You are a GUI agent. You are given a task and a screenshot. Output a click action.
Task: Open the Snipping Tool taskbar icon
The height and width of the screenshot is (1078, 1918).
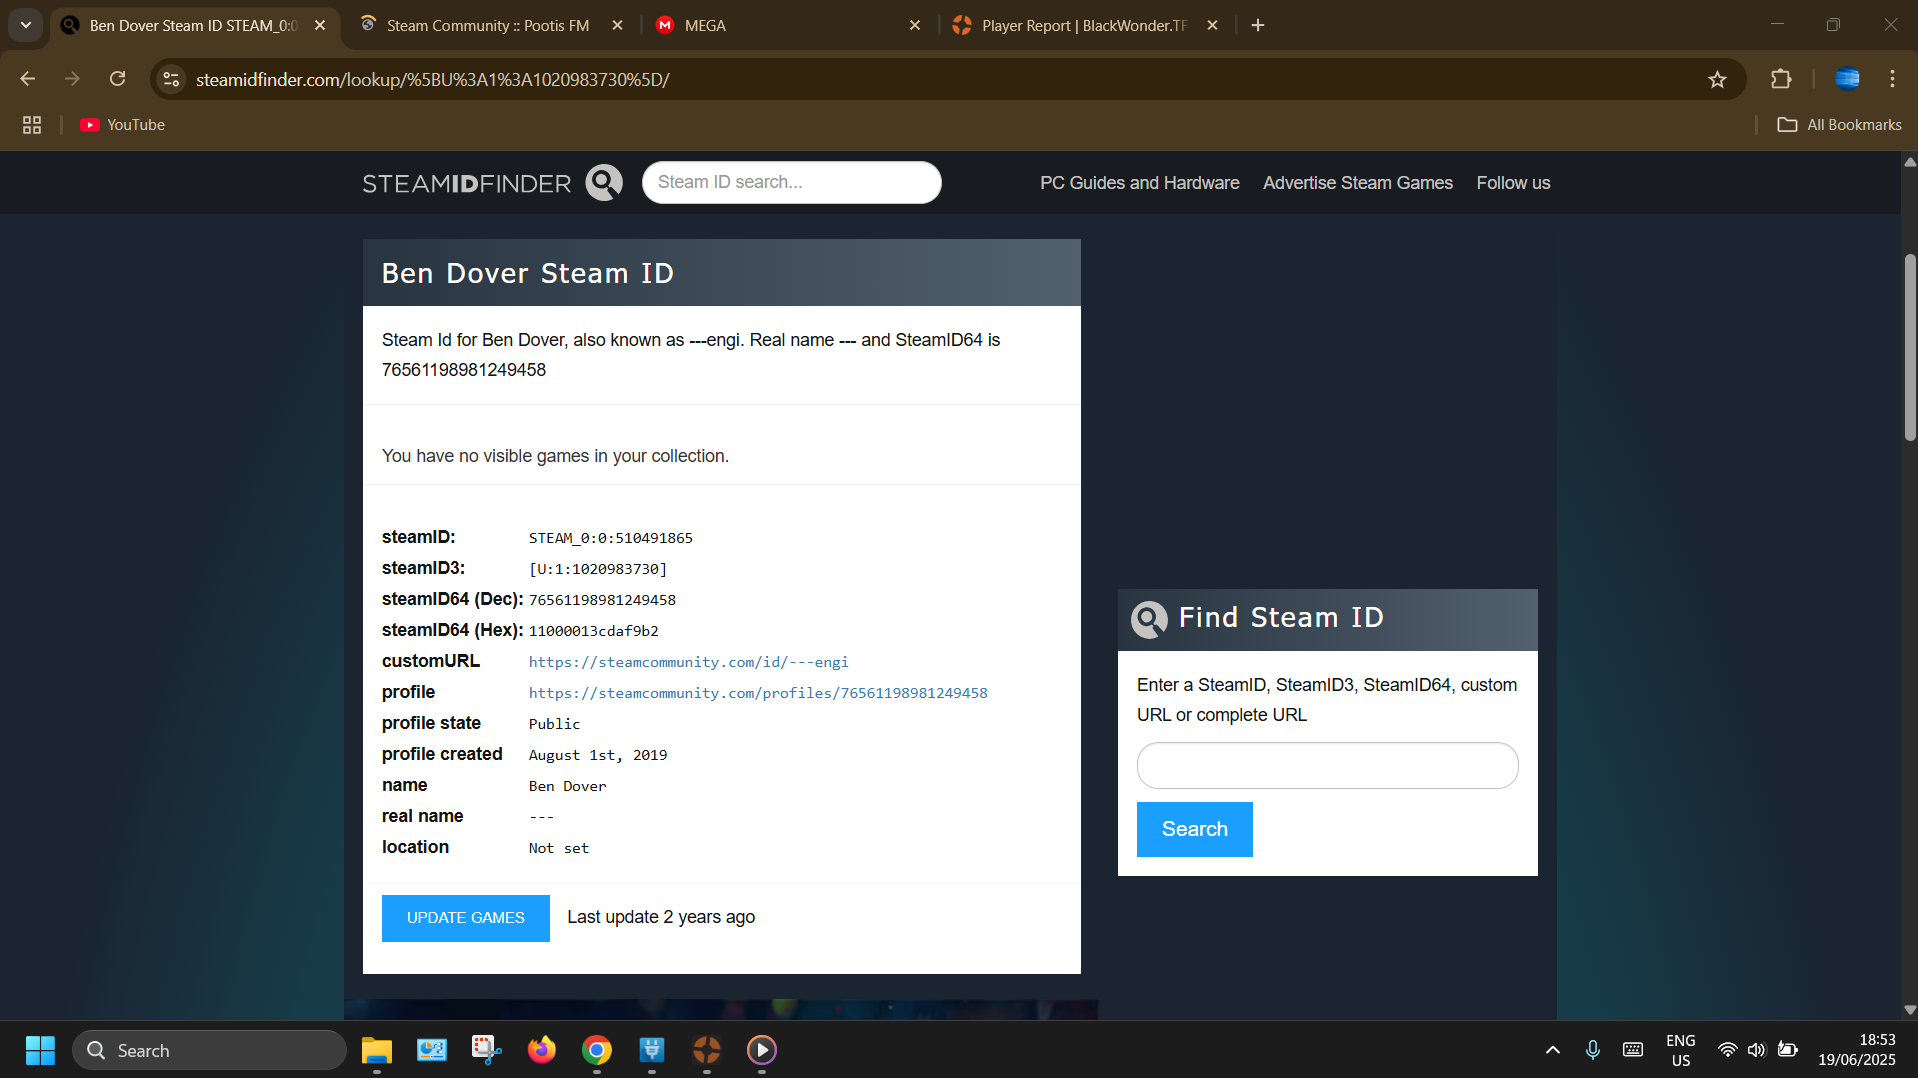pyautogui.click(x=486, y=1050)
